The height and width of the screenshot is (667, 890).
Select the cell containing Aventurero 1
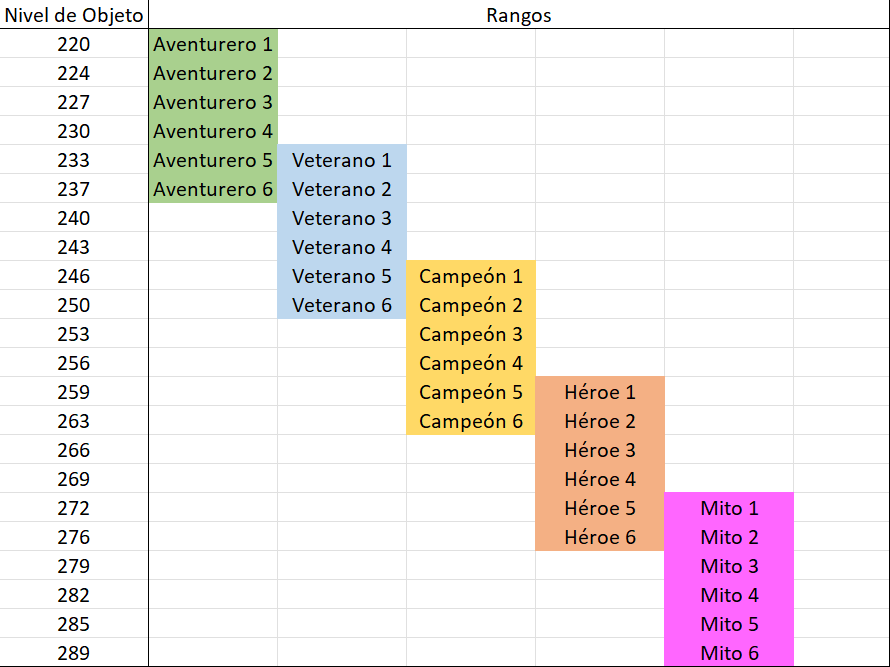pyautogui.click(x=213, y=44)
